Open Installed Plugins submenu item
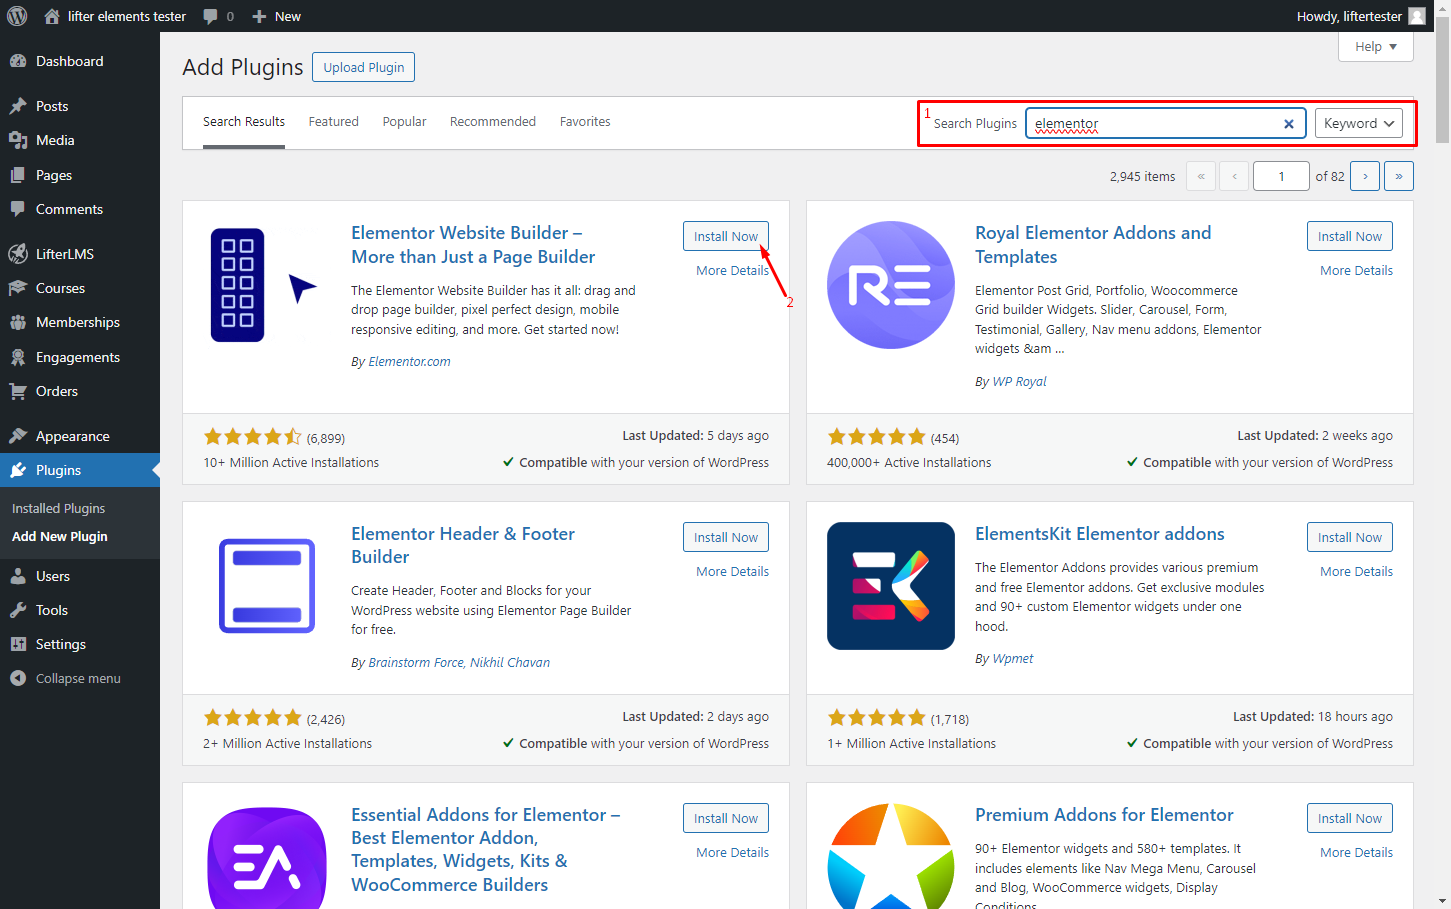 pos(58,508)
